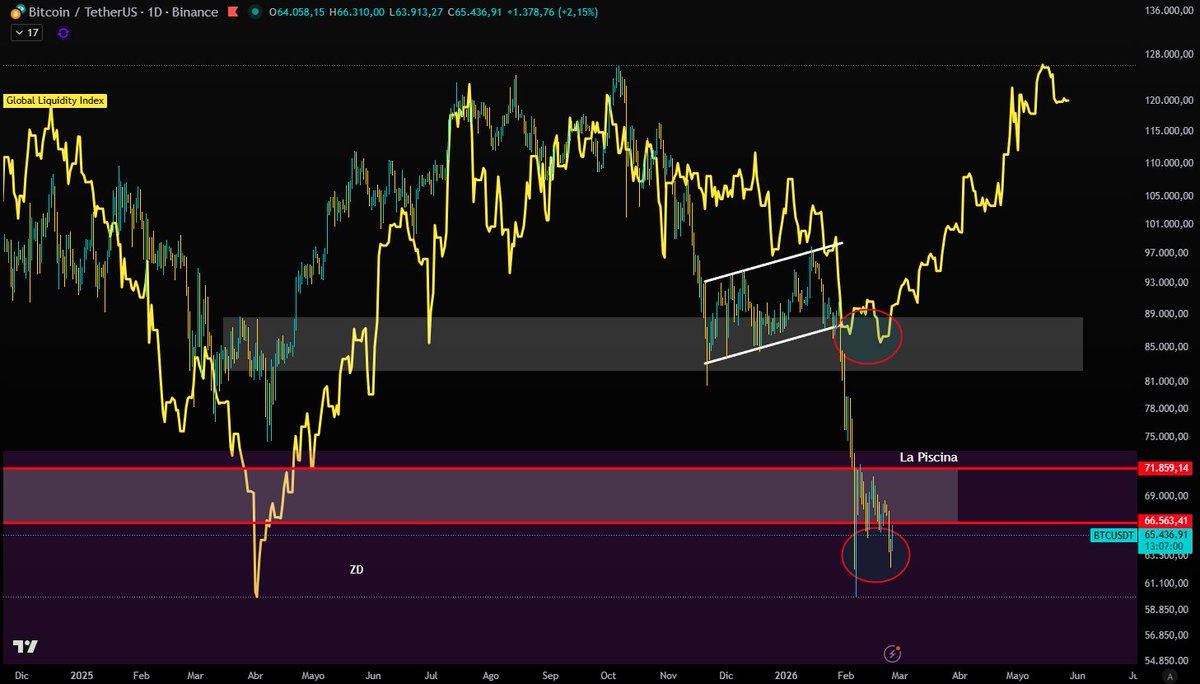Click the high value H66.310,00
The height and width of the screenshot is (684, 1200).
click(x=355, y=11)
